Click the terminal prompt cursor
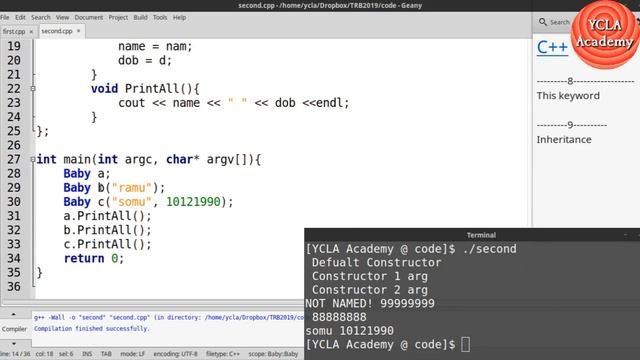 click(x=465, y=344)
